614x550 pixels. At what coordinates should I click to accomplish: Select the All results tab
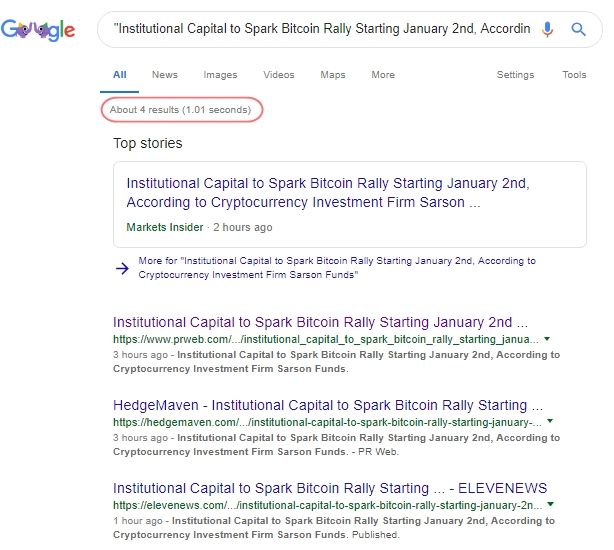point(120,75)
